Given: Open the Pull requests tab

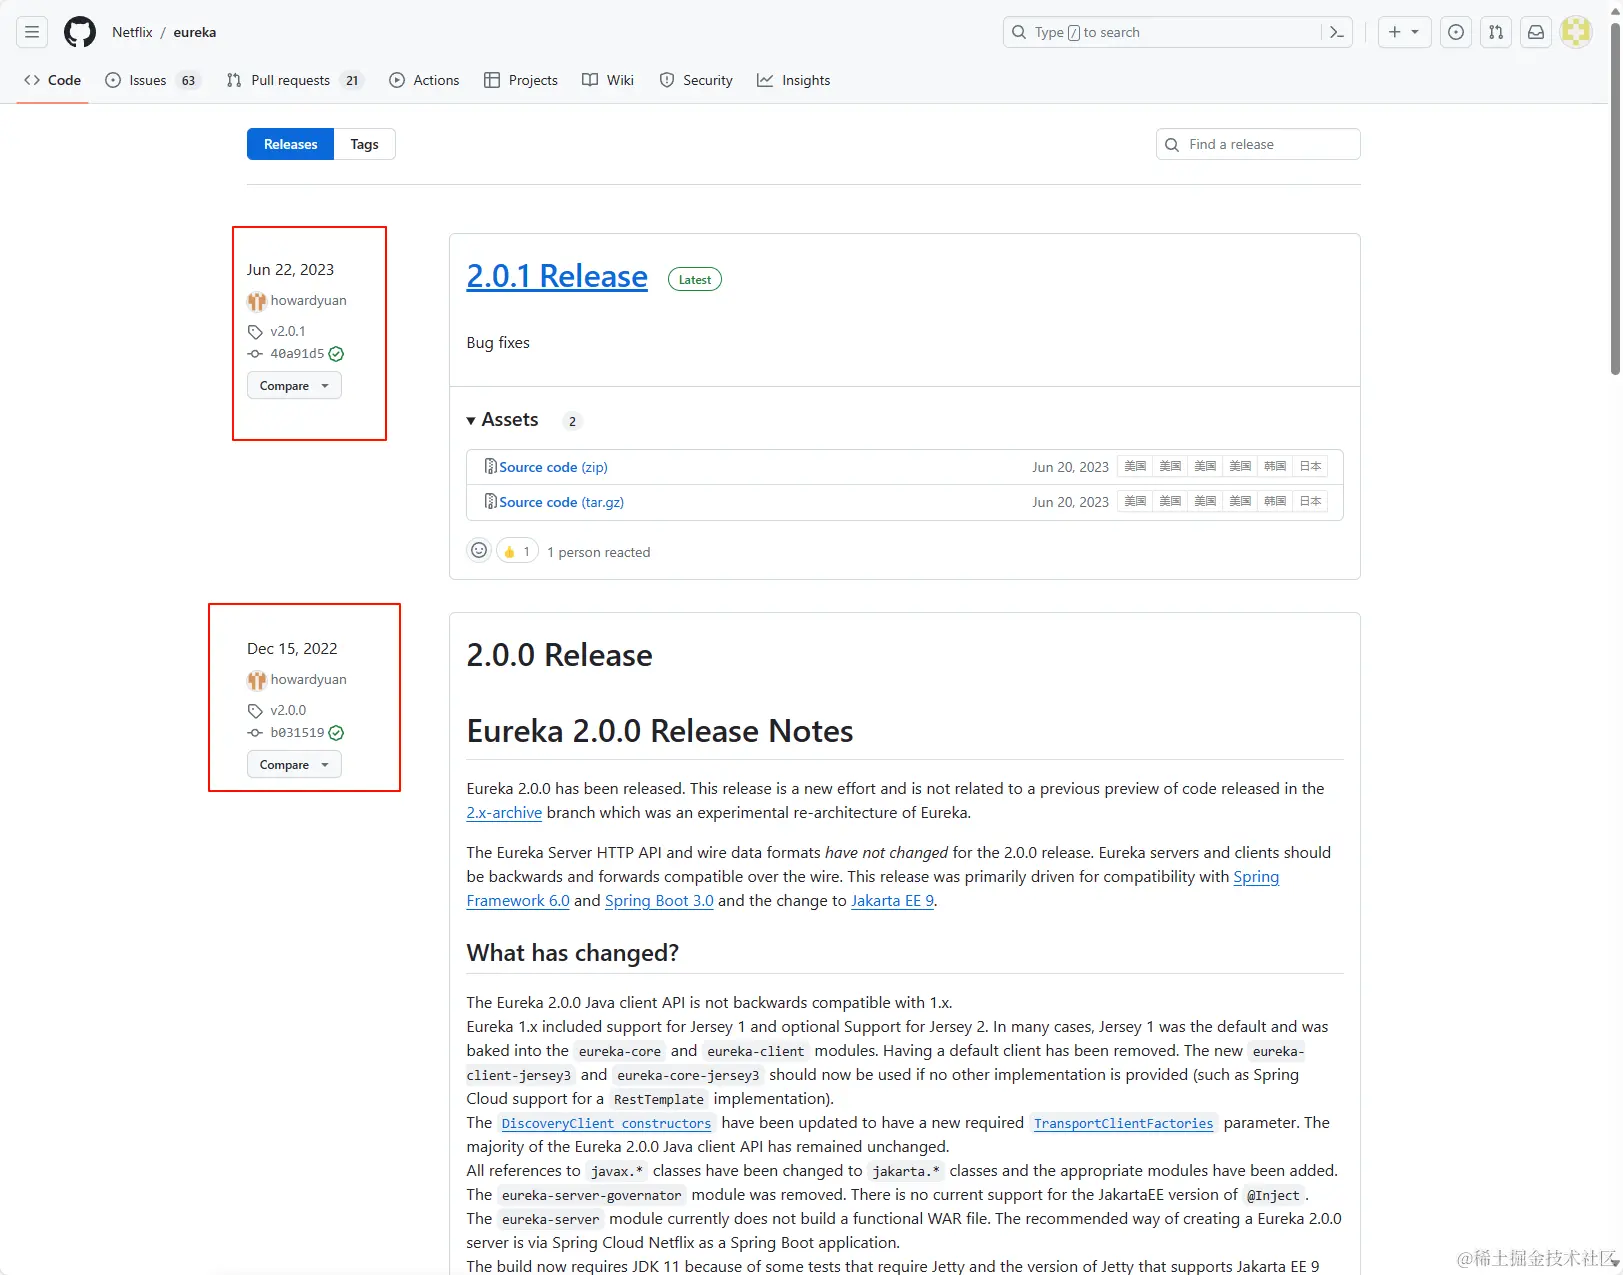Looking at the screenshot, I should point(294,80).
